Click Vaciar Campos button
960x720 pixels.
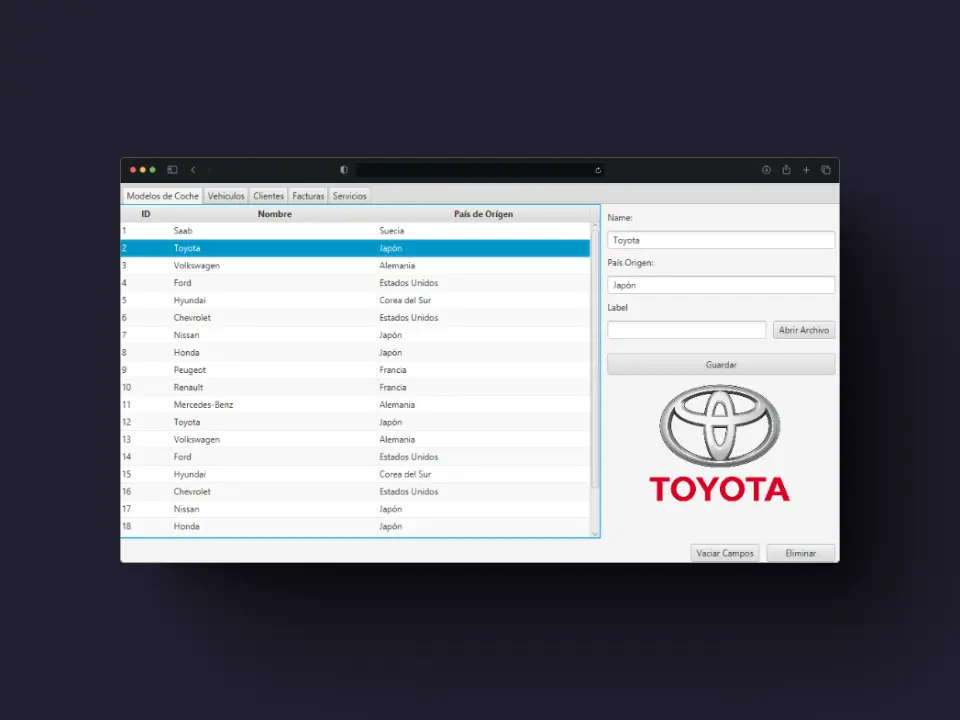click(x=725, y=553)
